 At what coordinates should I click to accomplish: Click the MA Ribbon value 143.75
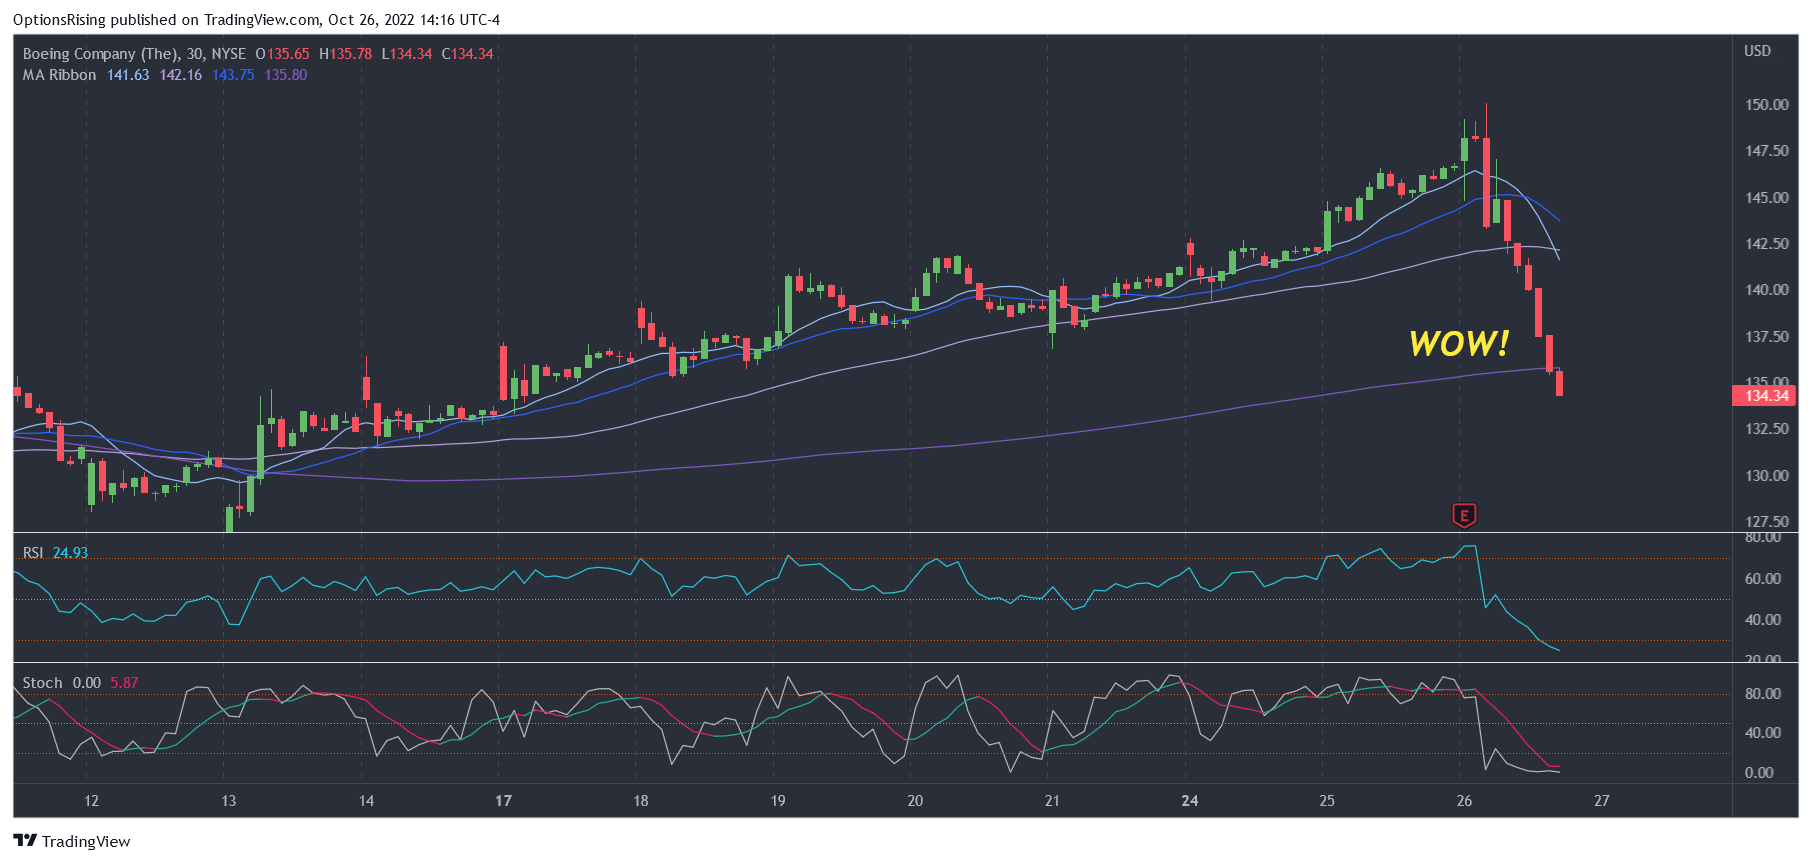(x=233, y=75)
